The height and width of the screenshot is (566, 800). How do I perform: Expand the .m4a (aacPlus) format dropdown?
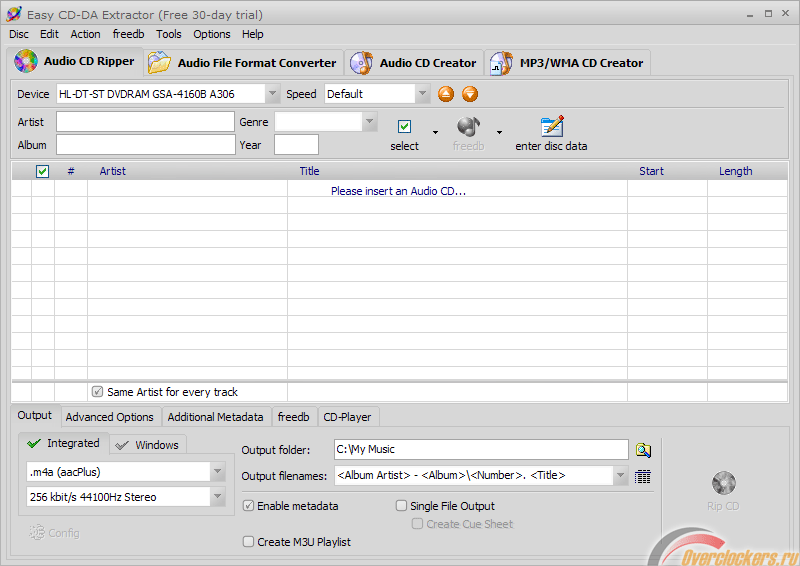218,472
